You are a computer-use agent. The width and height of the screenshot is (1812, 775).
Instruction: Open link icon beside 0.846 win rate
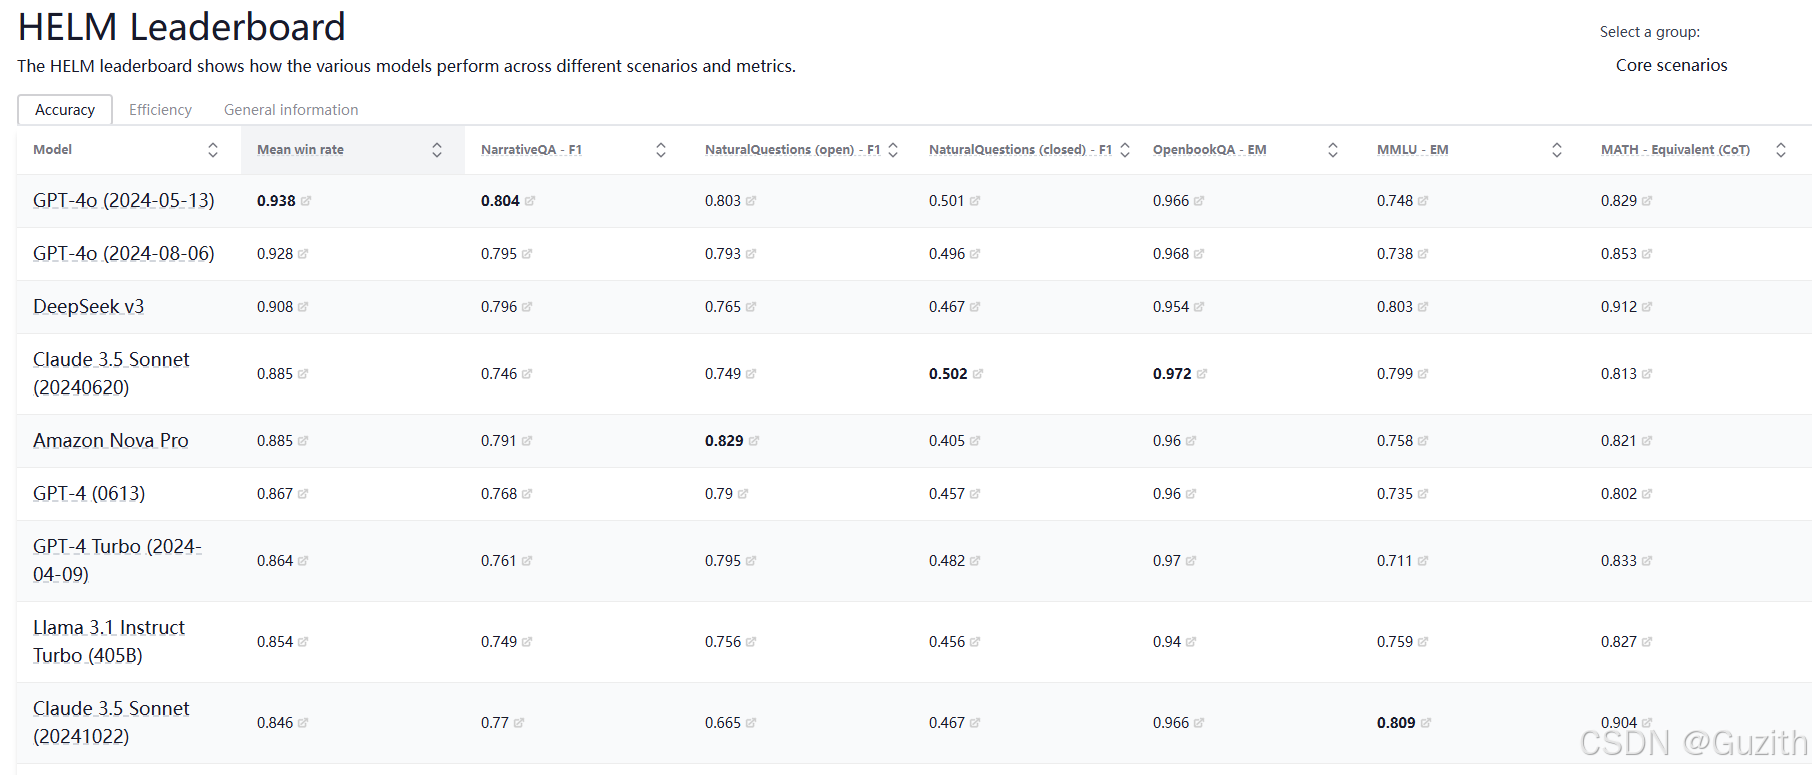tap(303, 723)
